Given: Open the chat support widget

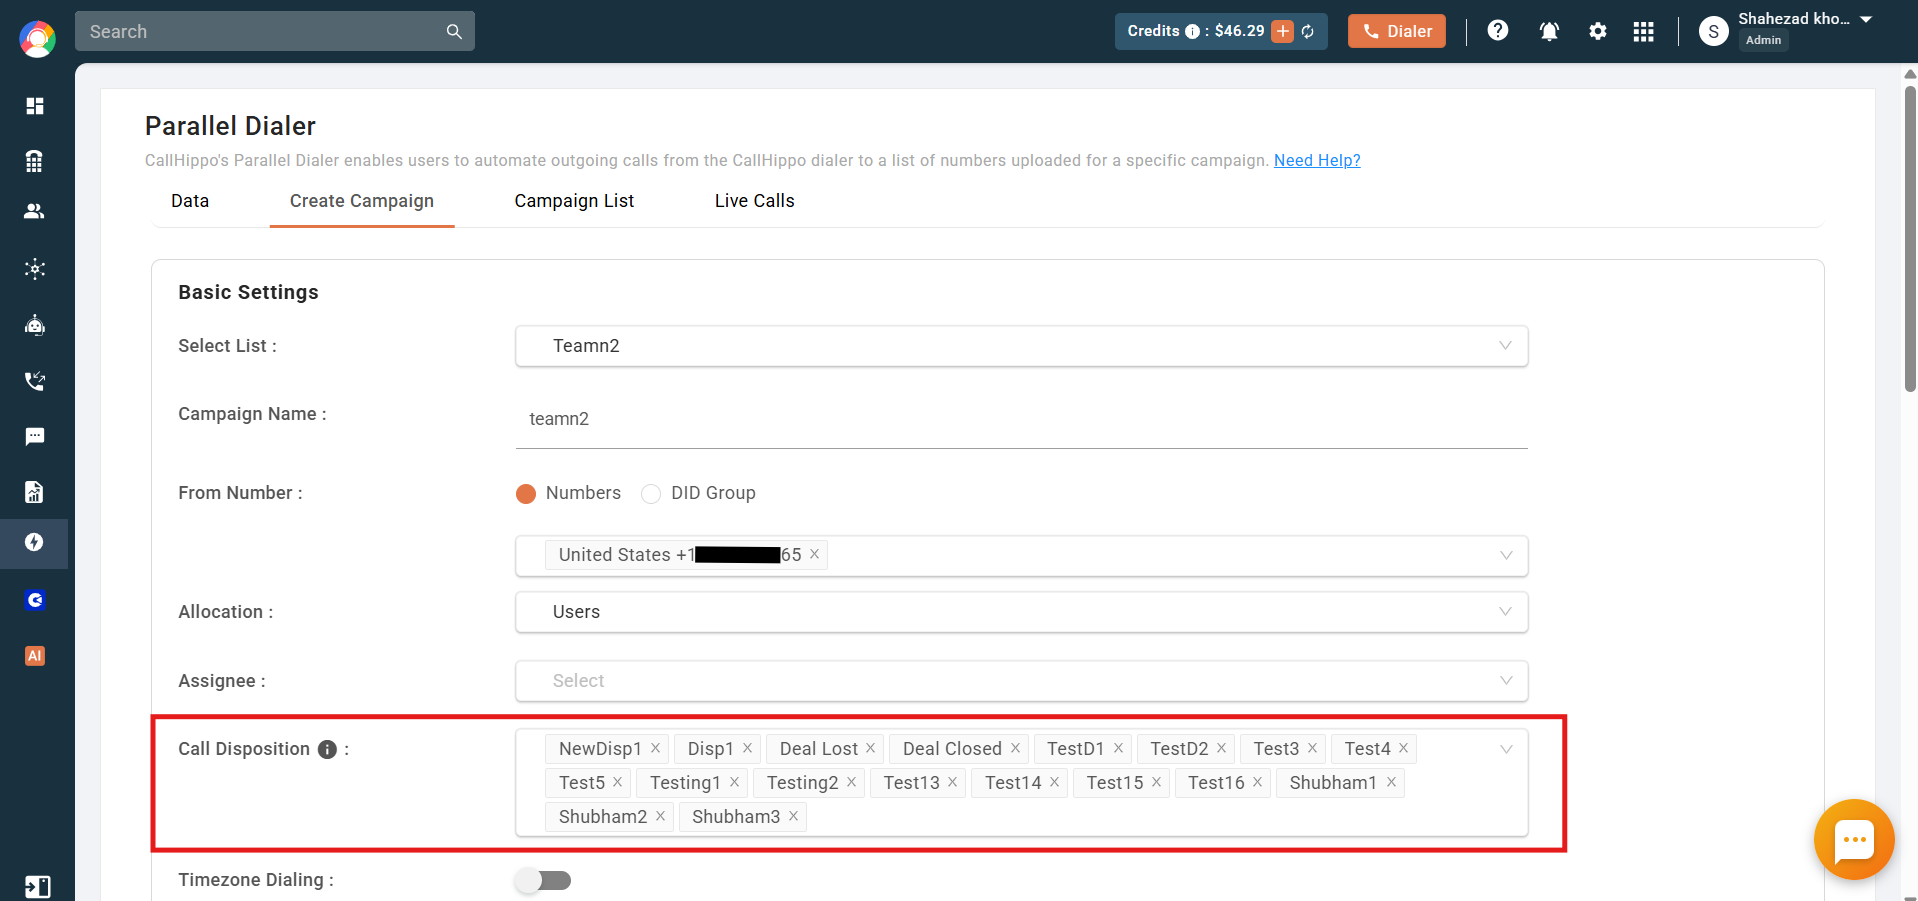Looking at the screenshot, I should point(1854,840).
